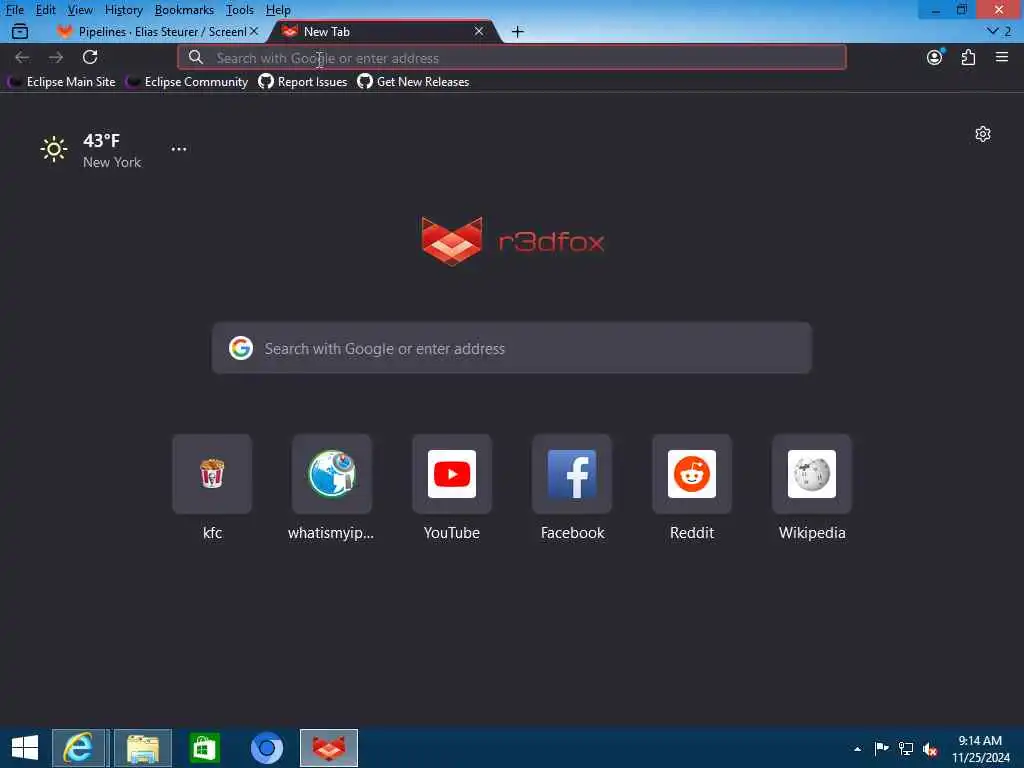Click the New York location label
The image size is (1024, 768).
[112, 162]
